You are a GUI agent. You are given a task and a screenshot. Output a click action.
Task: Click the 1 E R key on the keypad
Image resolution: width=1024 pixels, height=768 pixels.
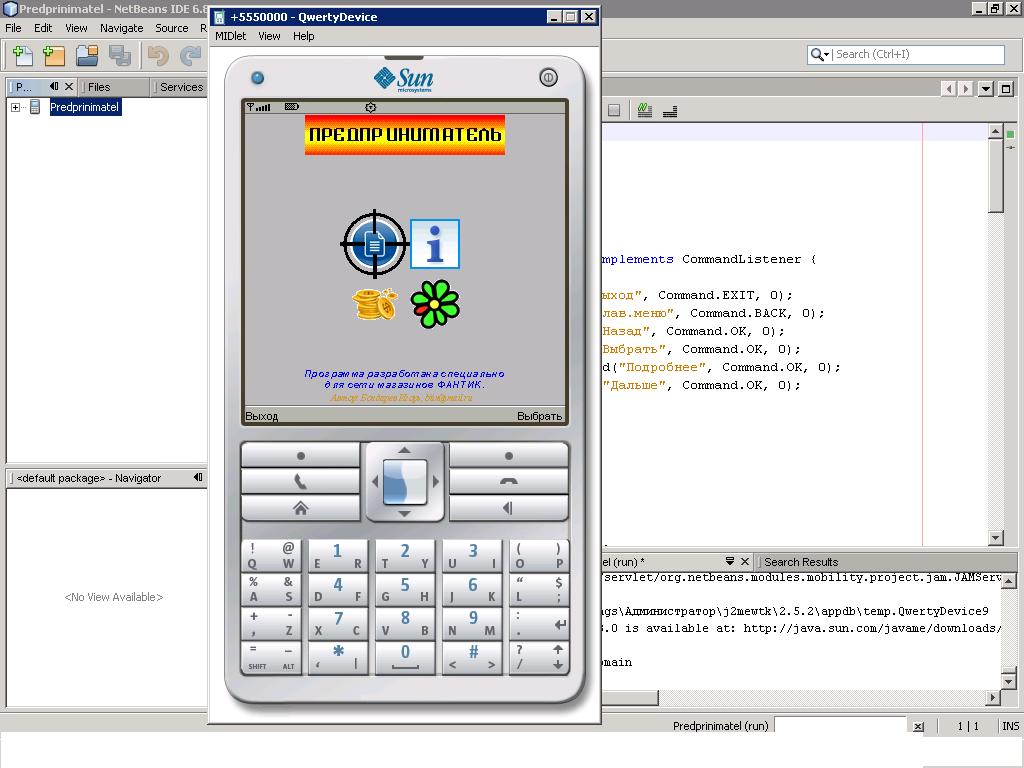338,556
